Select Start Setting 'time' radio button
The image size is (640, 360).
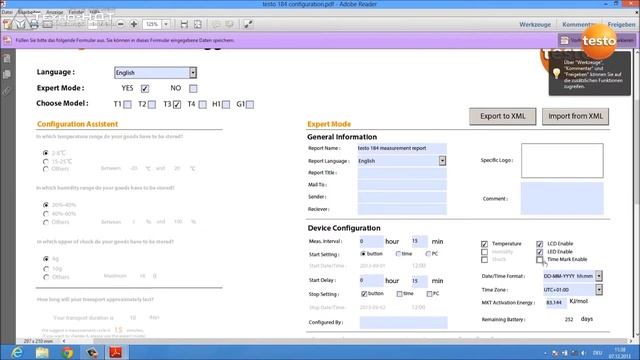pos(398,254)
